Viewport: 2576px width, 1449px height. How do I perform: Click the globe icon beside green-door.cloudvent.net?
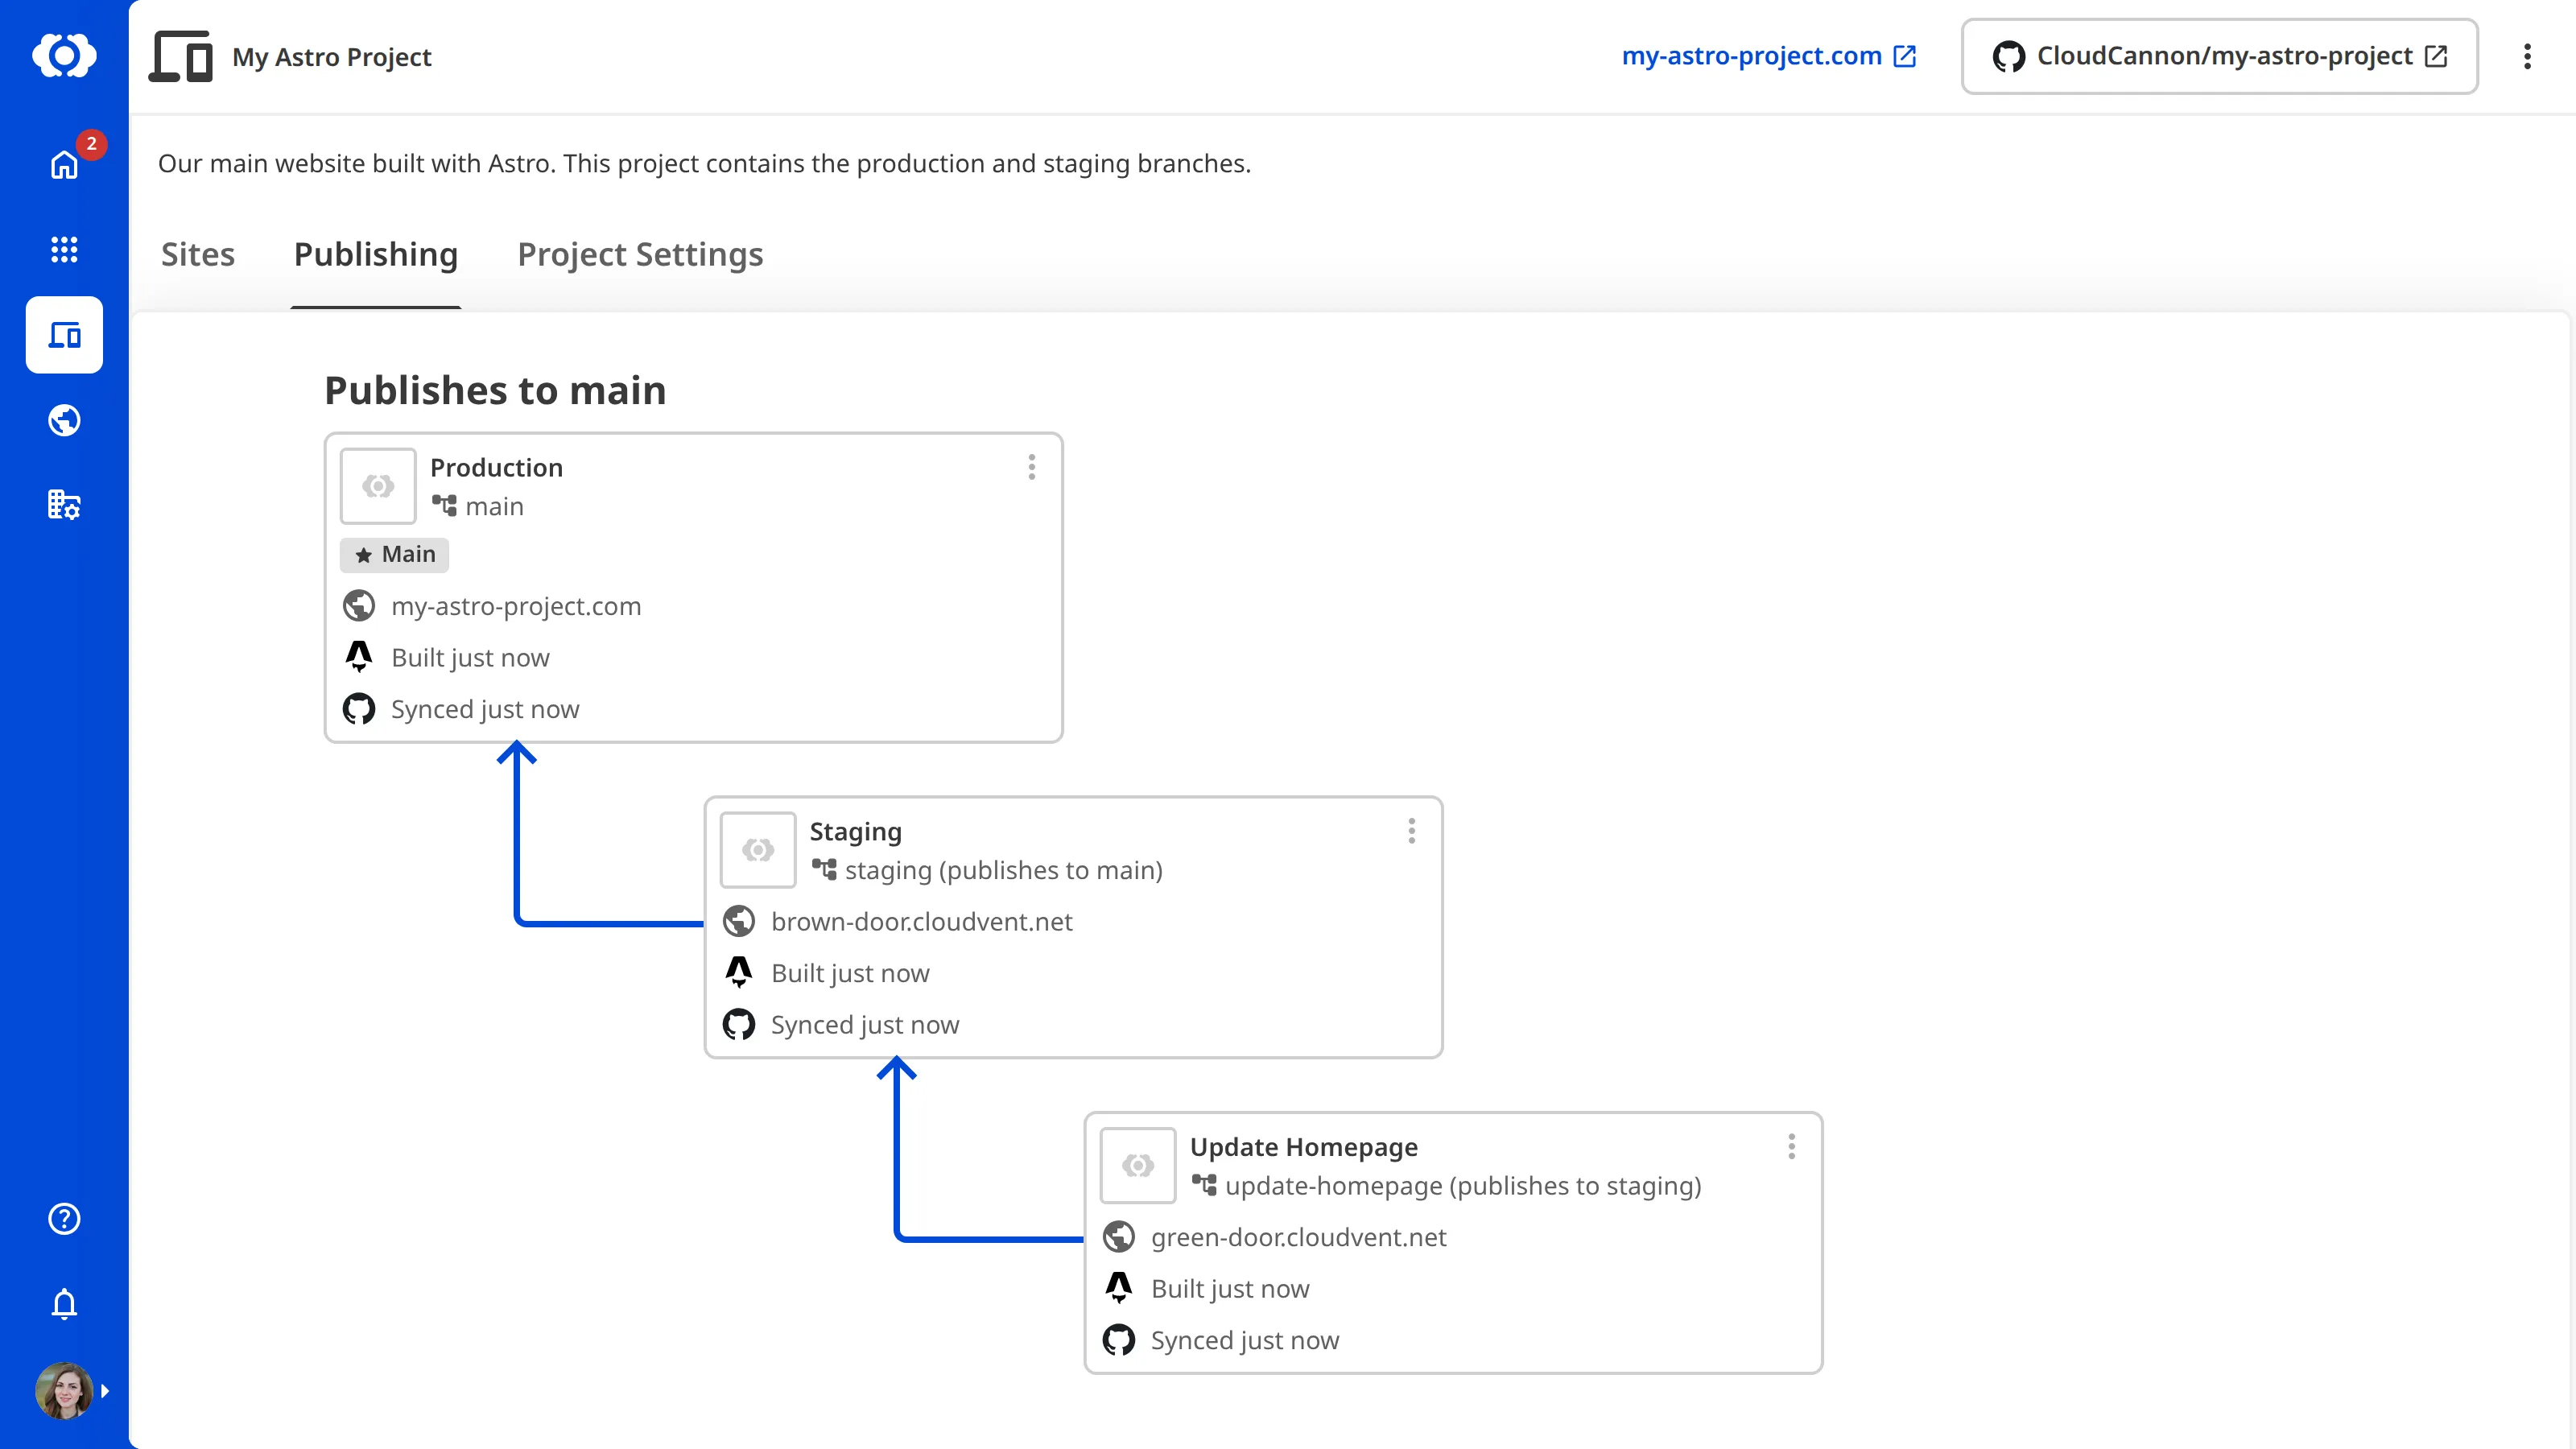pos(1119,1237)
